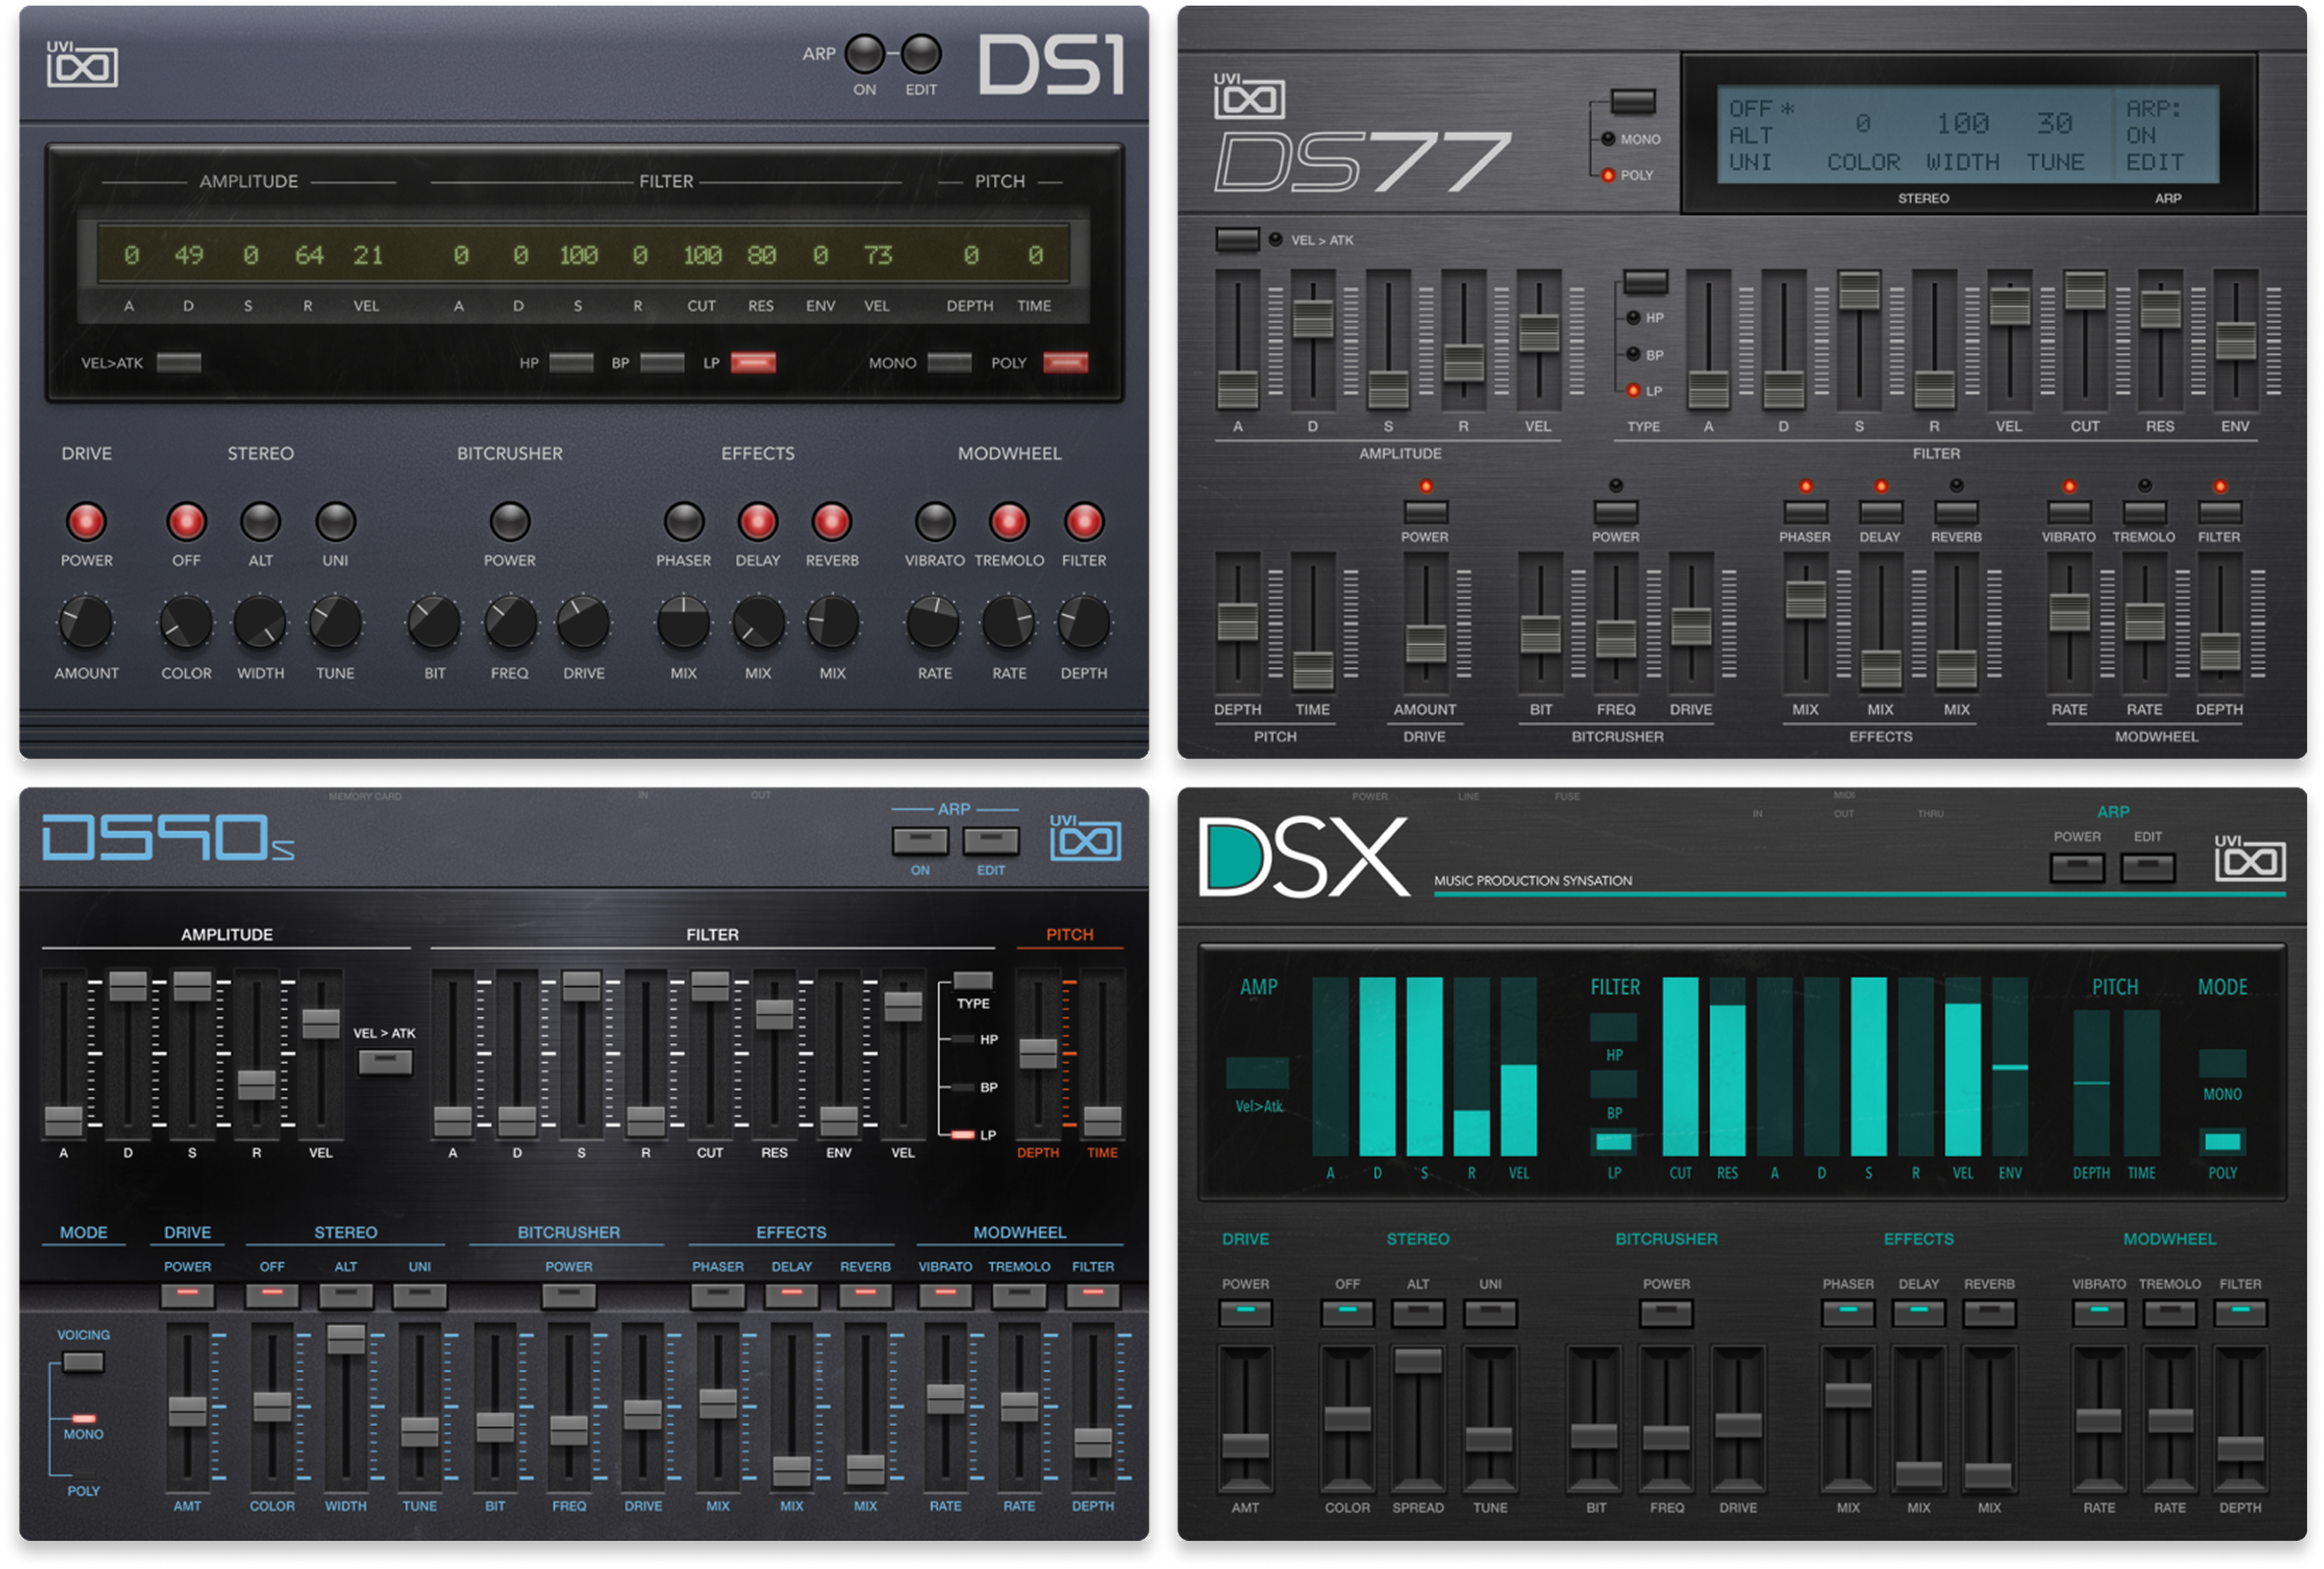Click the DSX filter CUT bar
This screenshot has width=2324, height=1569.
tap(1680, 1066)
